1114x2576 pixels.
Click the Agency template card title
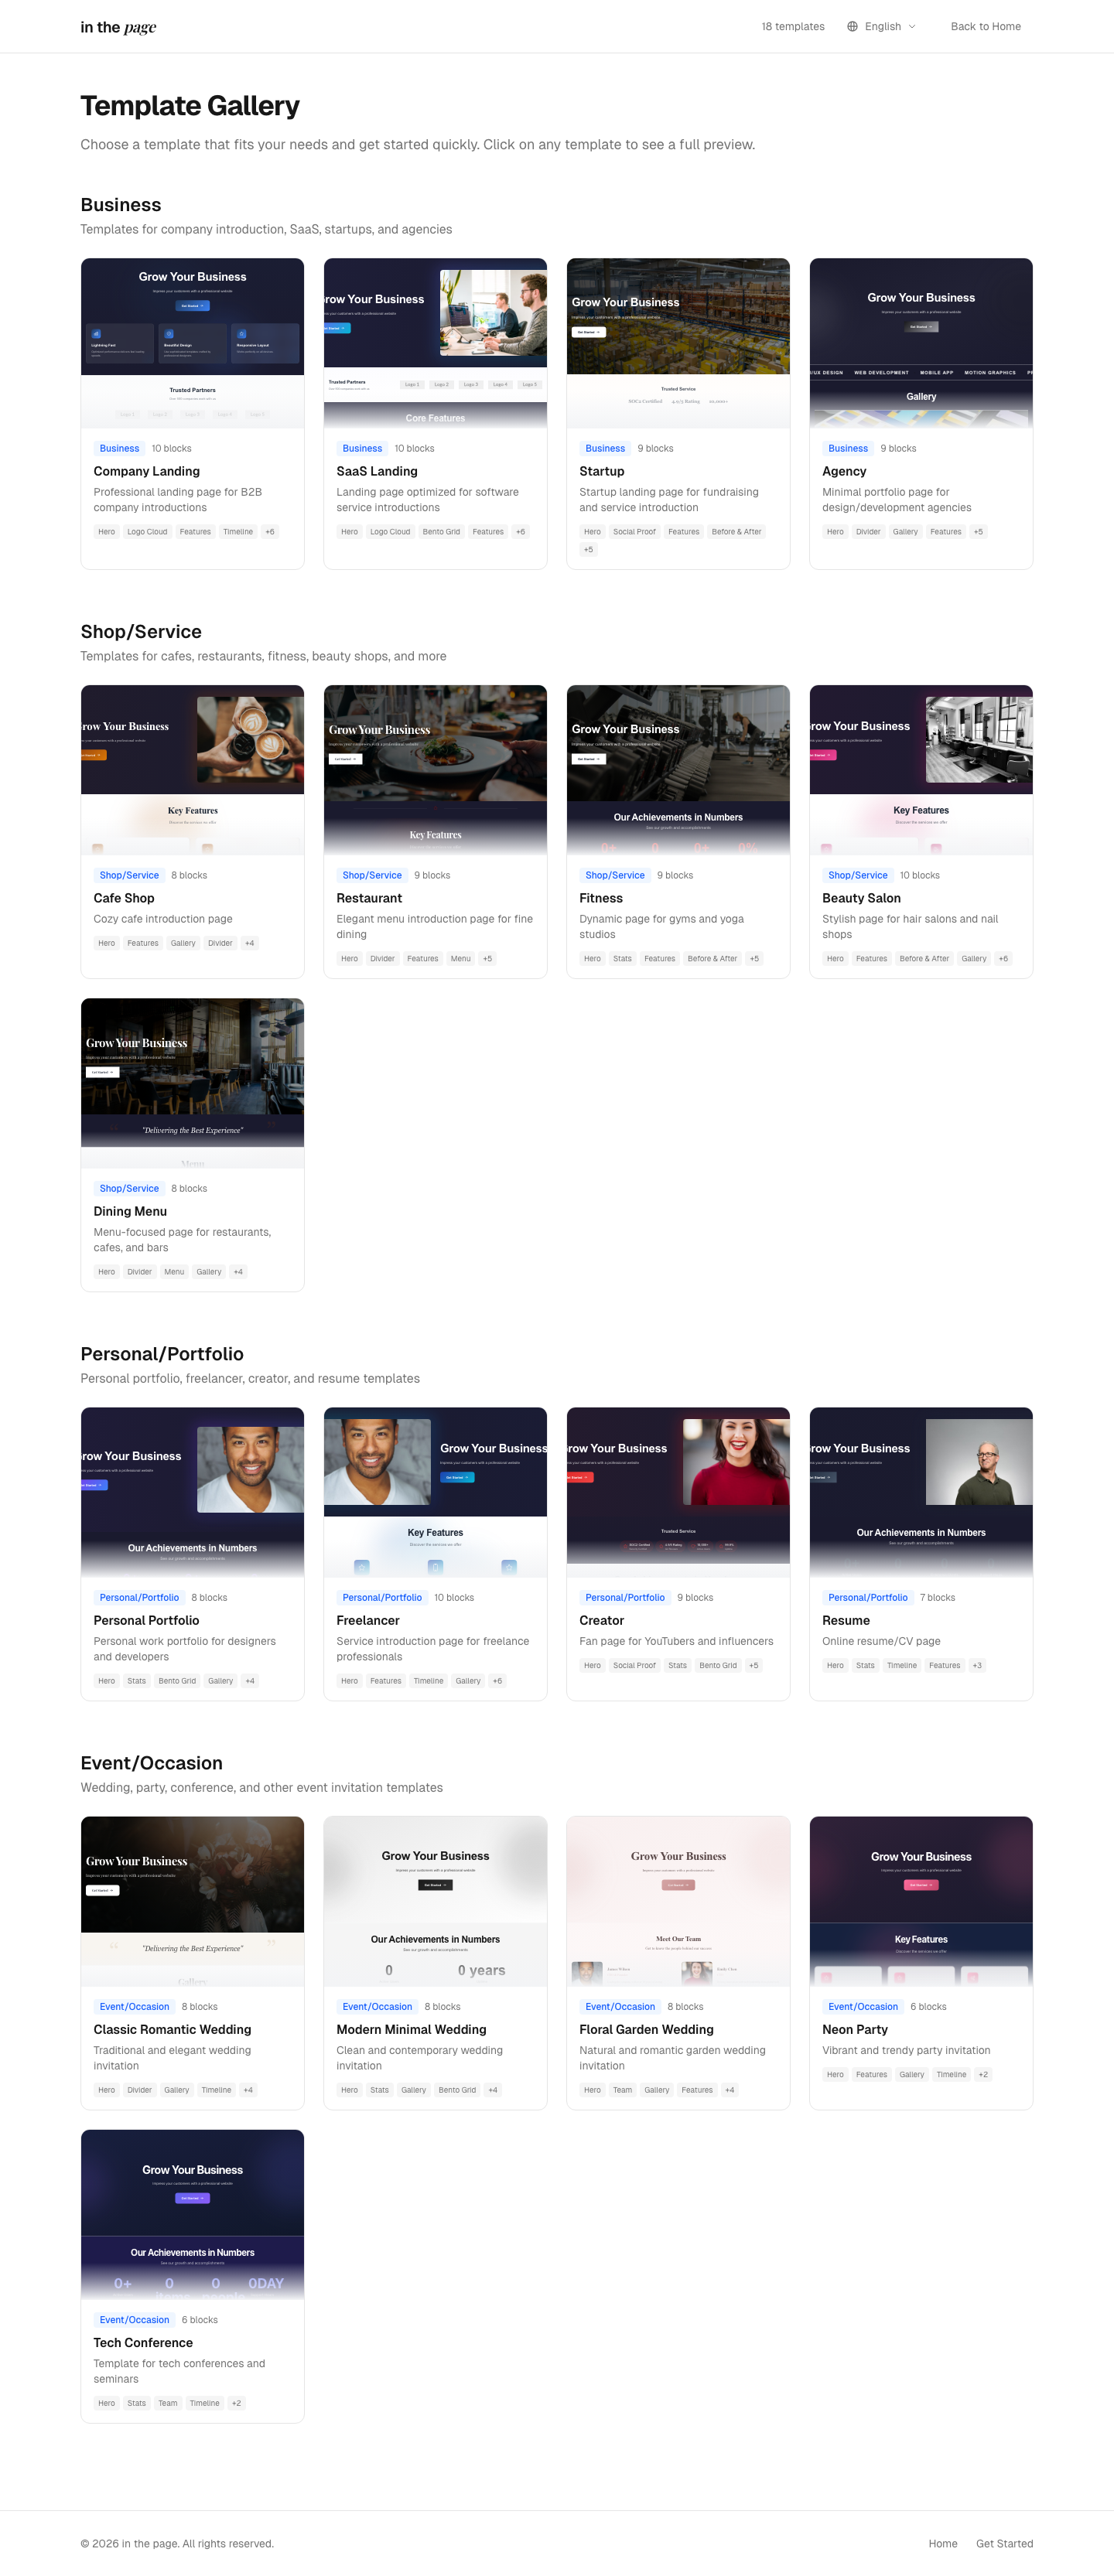[844, 471]
